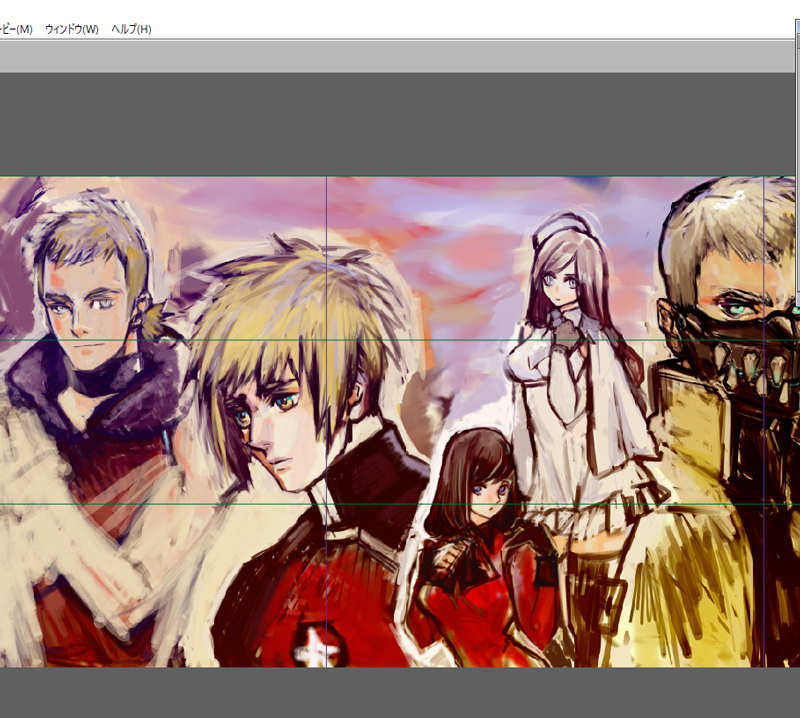This screenshot has height=718, width=800.
Task: Open the ヘルプ(H) menu
Action: (131, 29)
